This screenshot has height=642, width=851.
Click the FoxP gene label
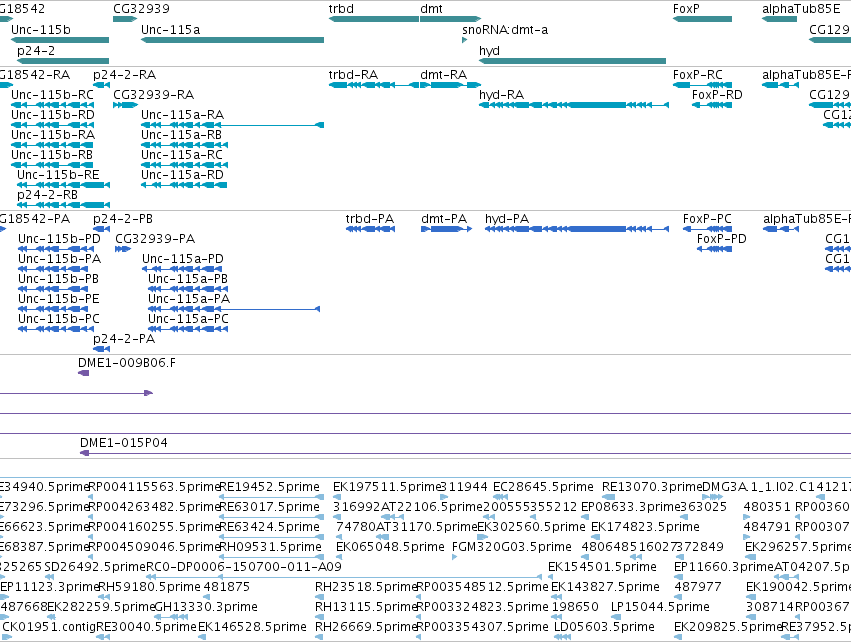(x=686, y=9)
